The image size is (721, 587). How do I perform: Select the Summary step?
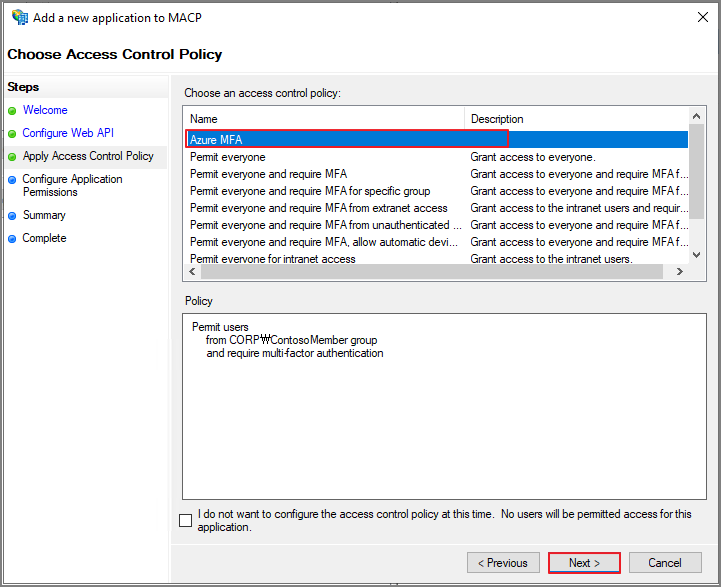[44, 215]
